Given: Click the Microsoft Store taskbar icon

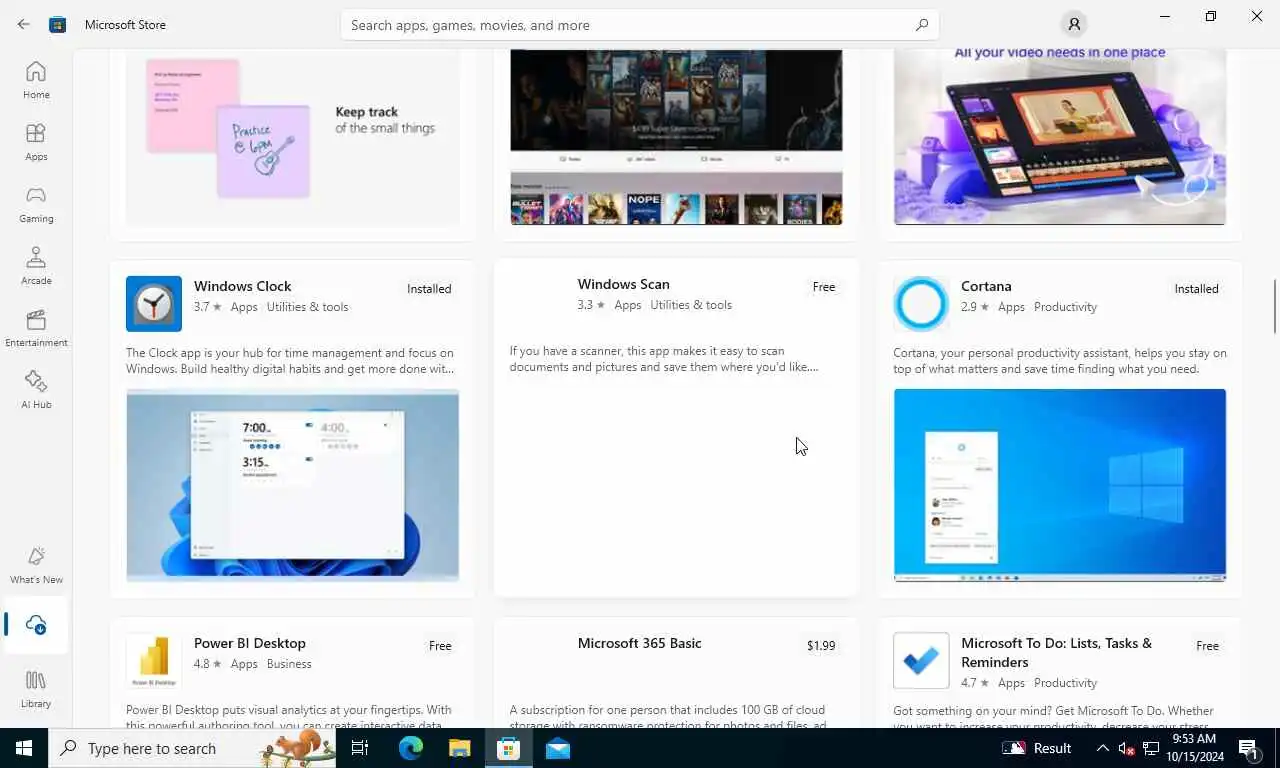Looking at the screenshot, I should coord(508,748).
